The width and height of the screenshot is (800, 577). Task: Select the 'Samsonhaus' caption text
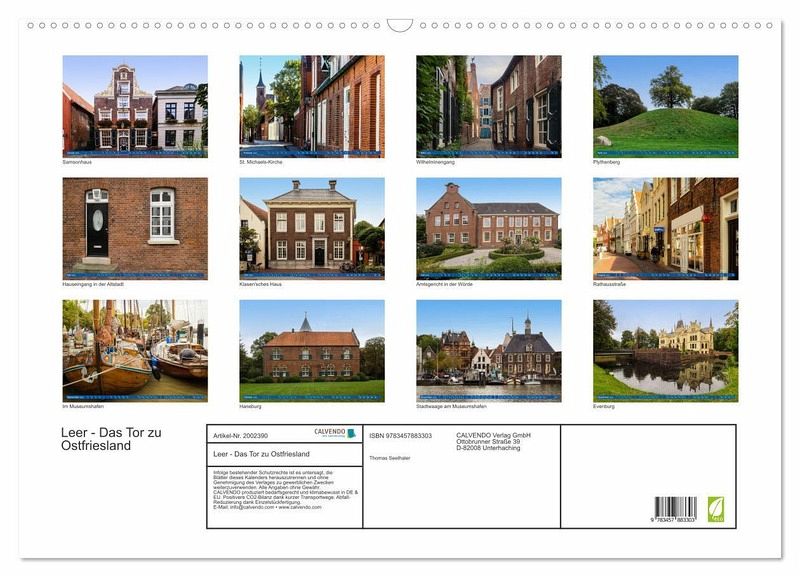point(77,162)
